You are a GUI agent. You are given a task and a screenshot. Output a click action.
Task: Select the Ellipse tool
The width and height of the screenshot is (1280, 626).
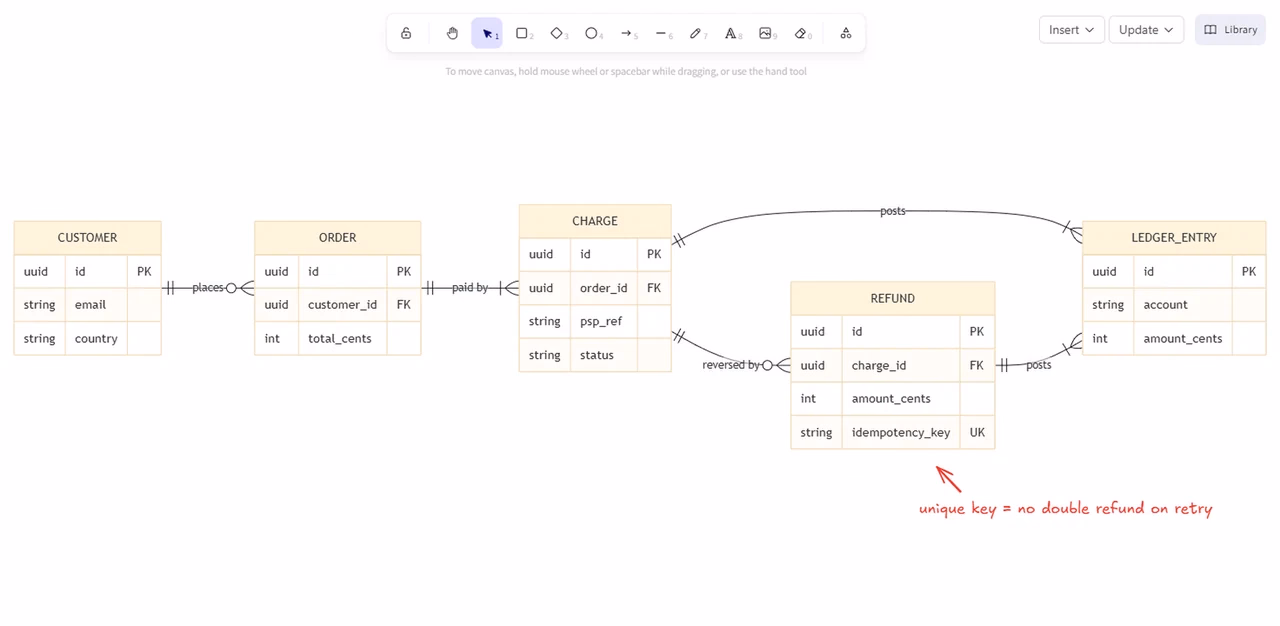(592, 33)
